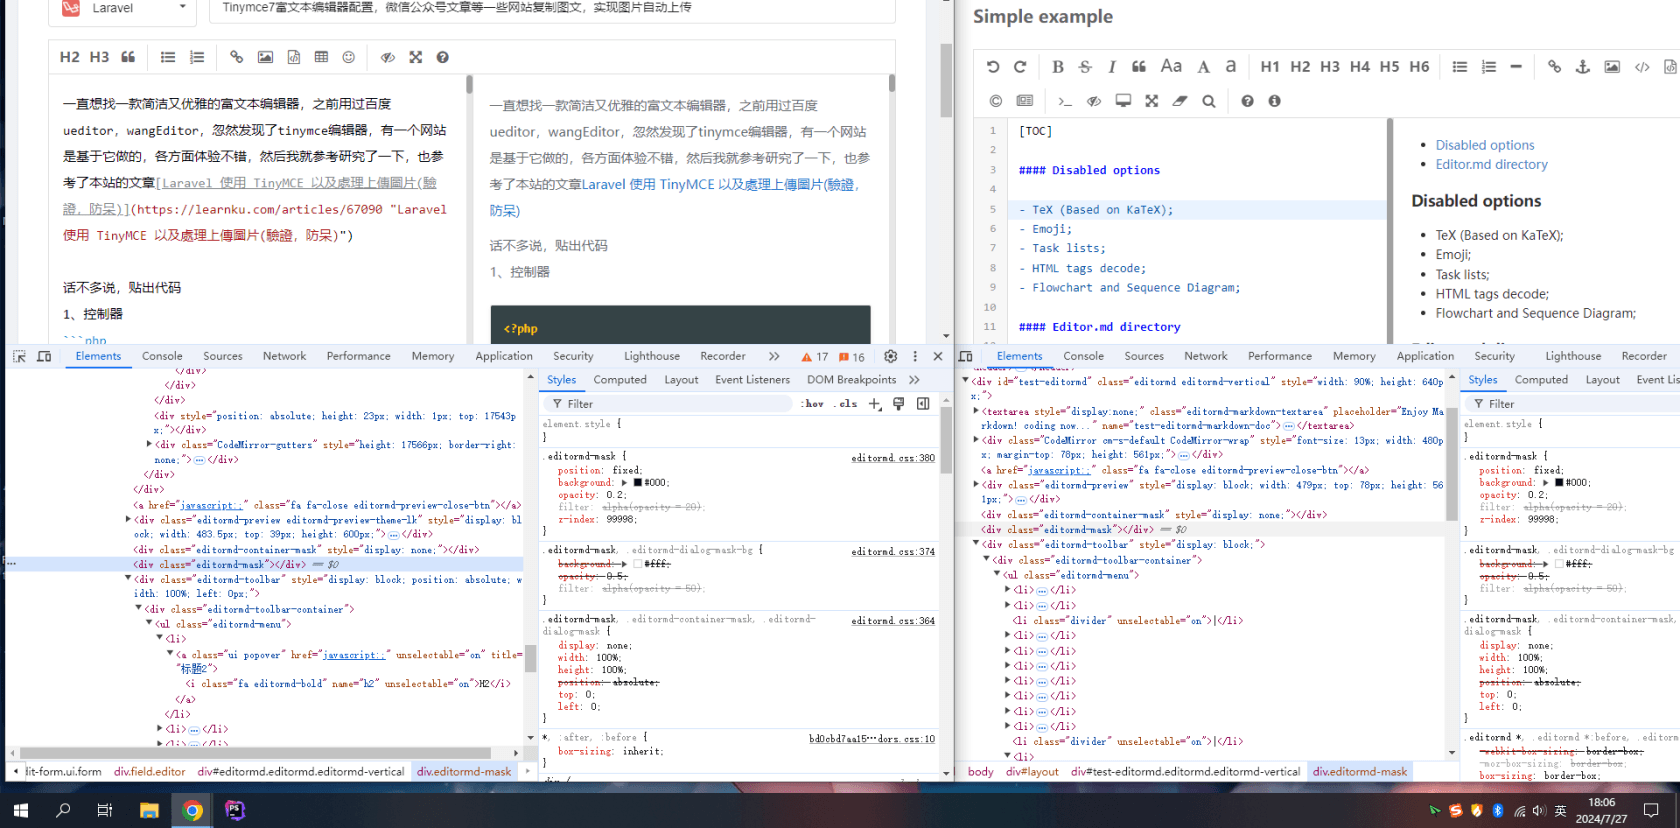Open Computed tab in left DevTools
Viewport: 1680px width, 828px height.
point(620,380)
